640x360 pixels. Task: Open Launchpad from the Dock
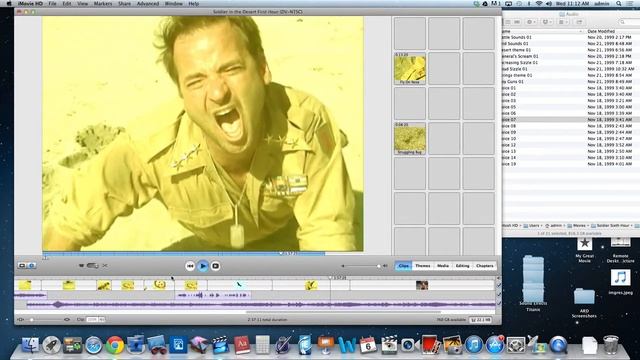click(51, 345)
